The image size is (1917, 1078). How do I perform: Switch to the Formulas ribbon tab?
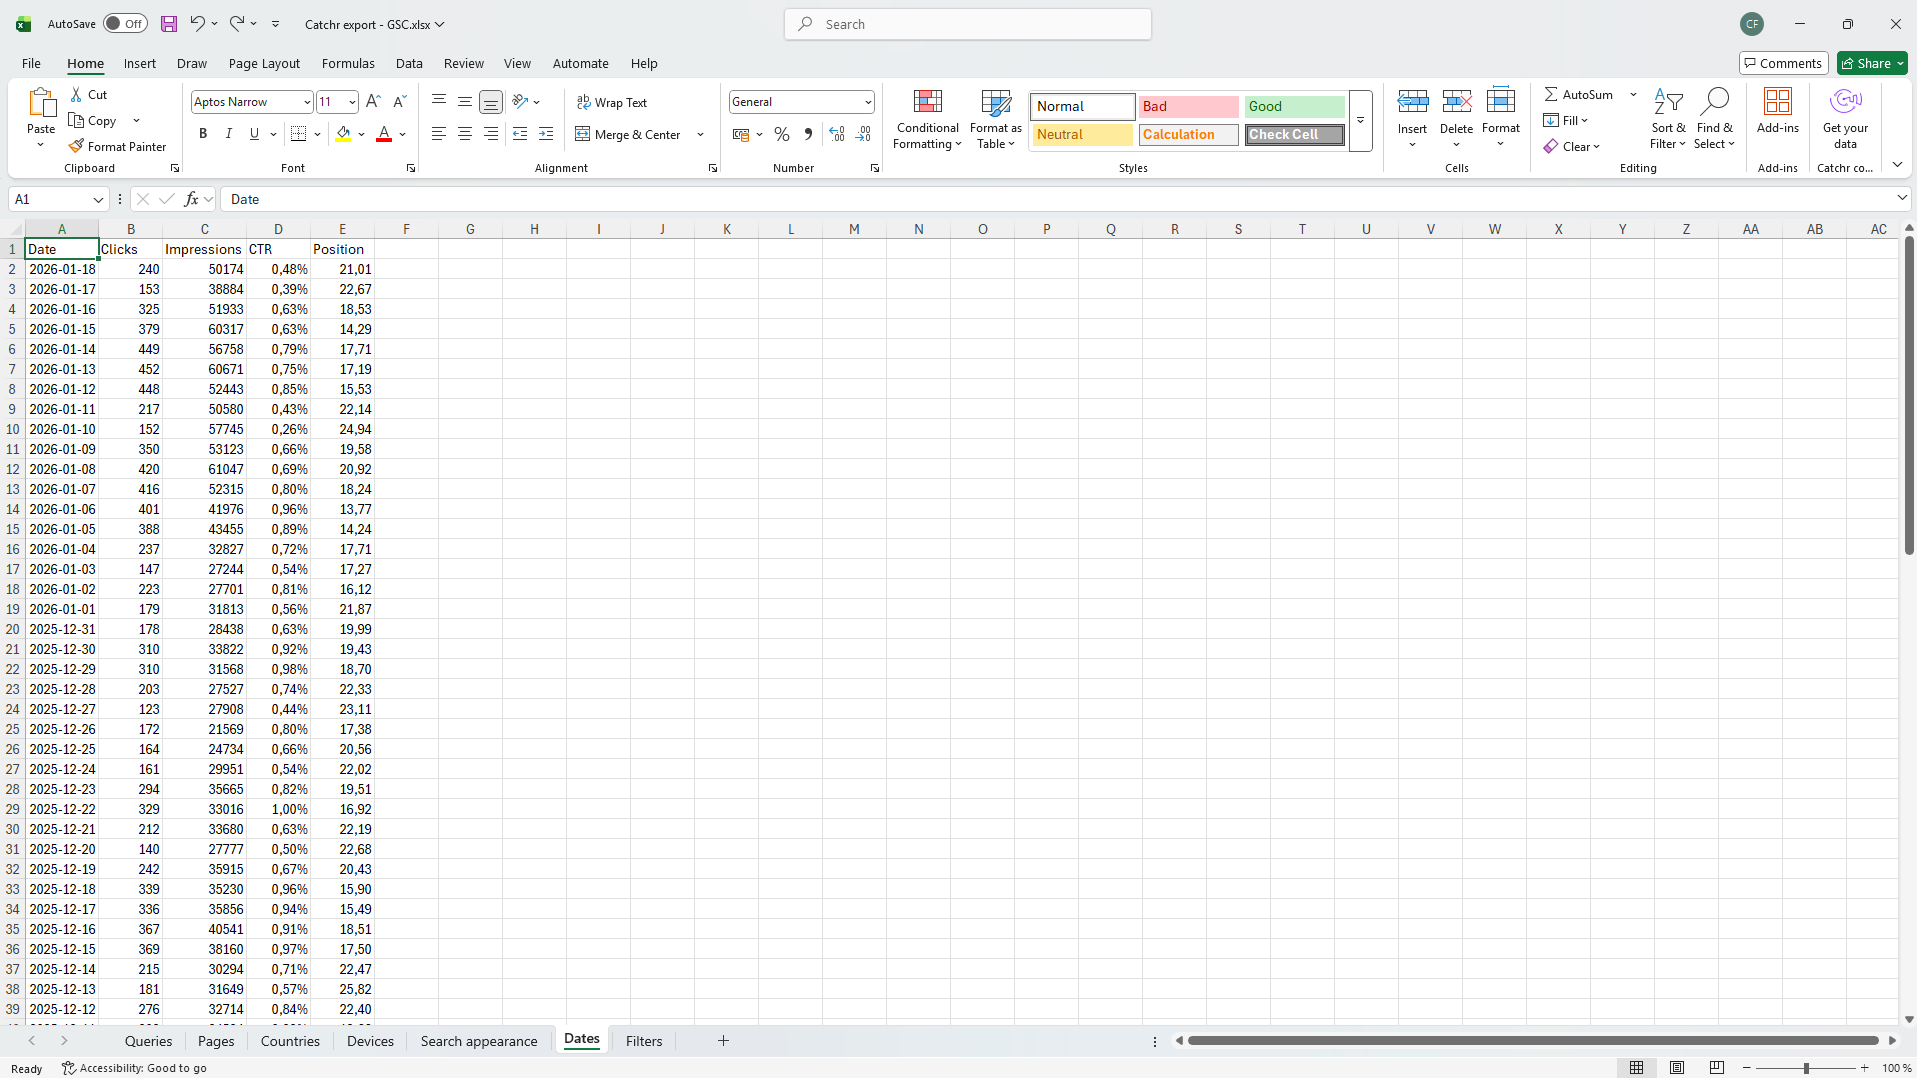(347, 63)
